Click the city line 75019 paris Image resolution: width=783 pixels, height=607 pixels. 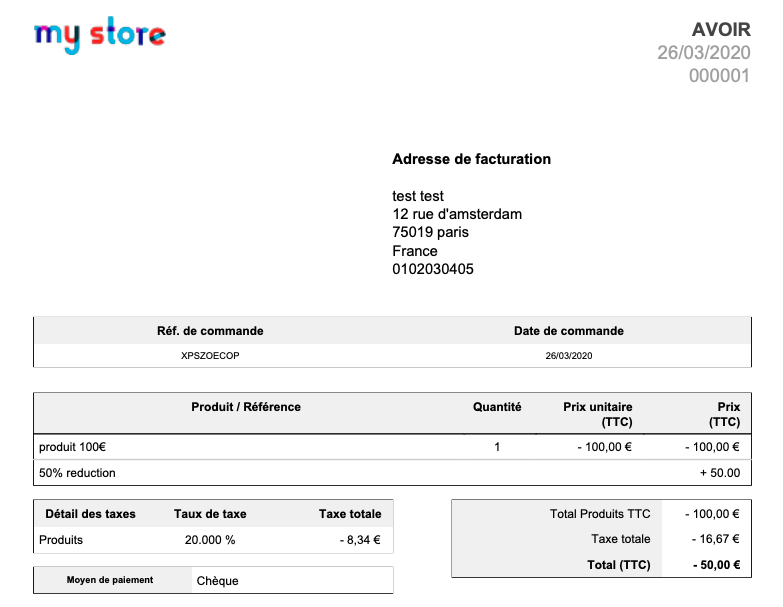pos(430,232)
